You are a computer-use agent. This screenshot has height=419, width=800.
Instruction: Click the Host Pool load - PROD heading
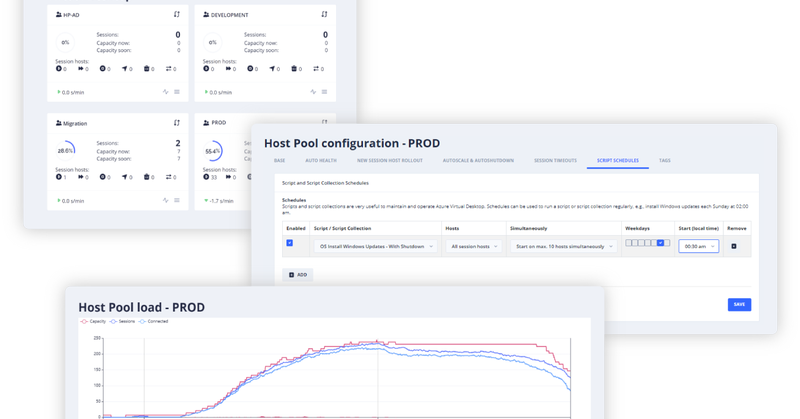(141, 307)
